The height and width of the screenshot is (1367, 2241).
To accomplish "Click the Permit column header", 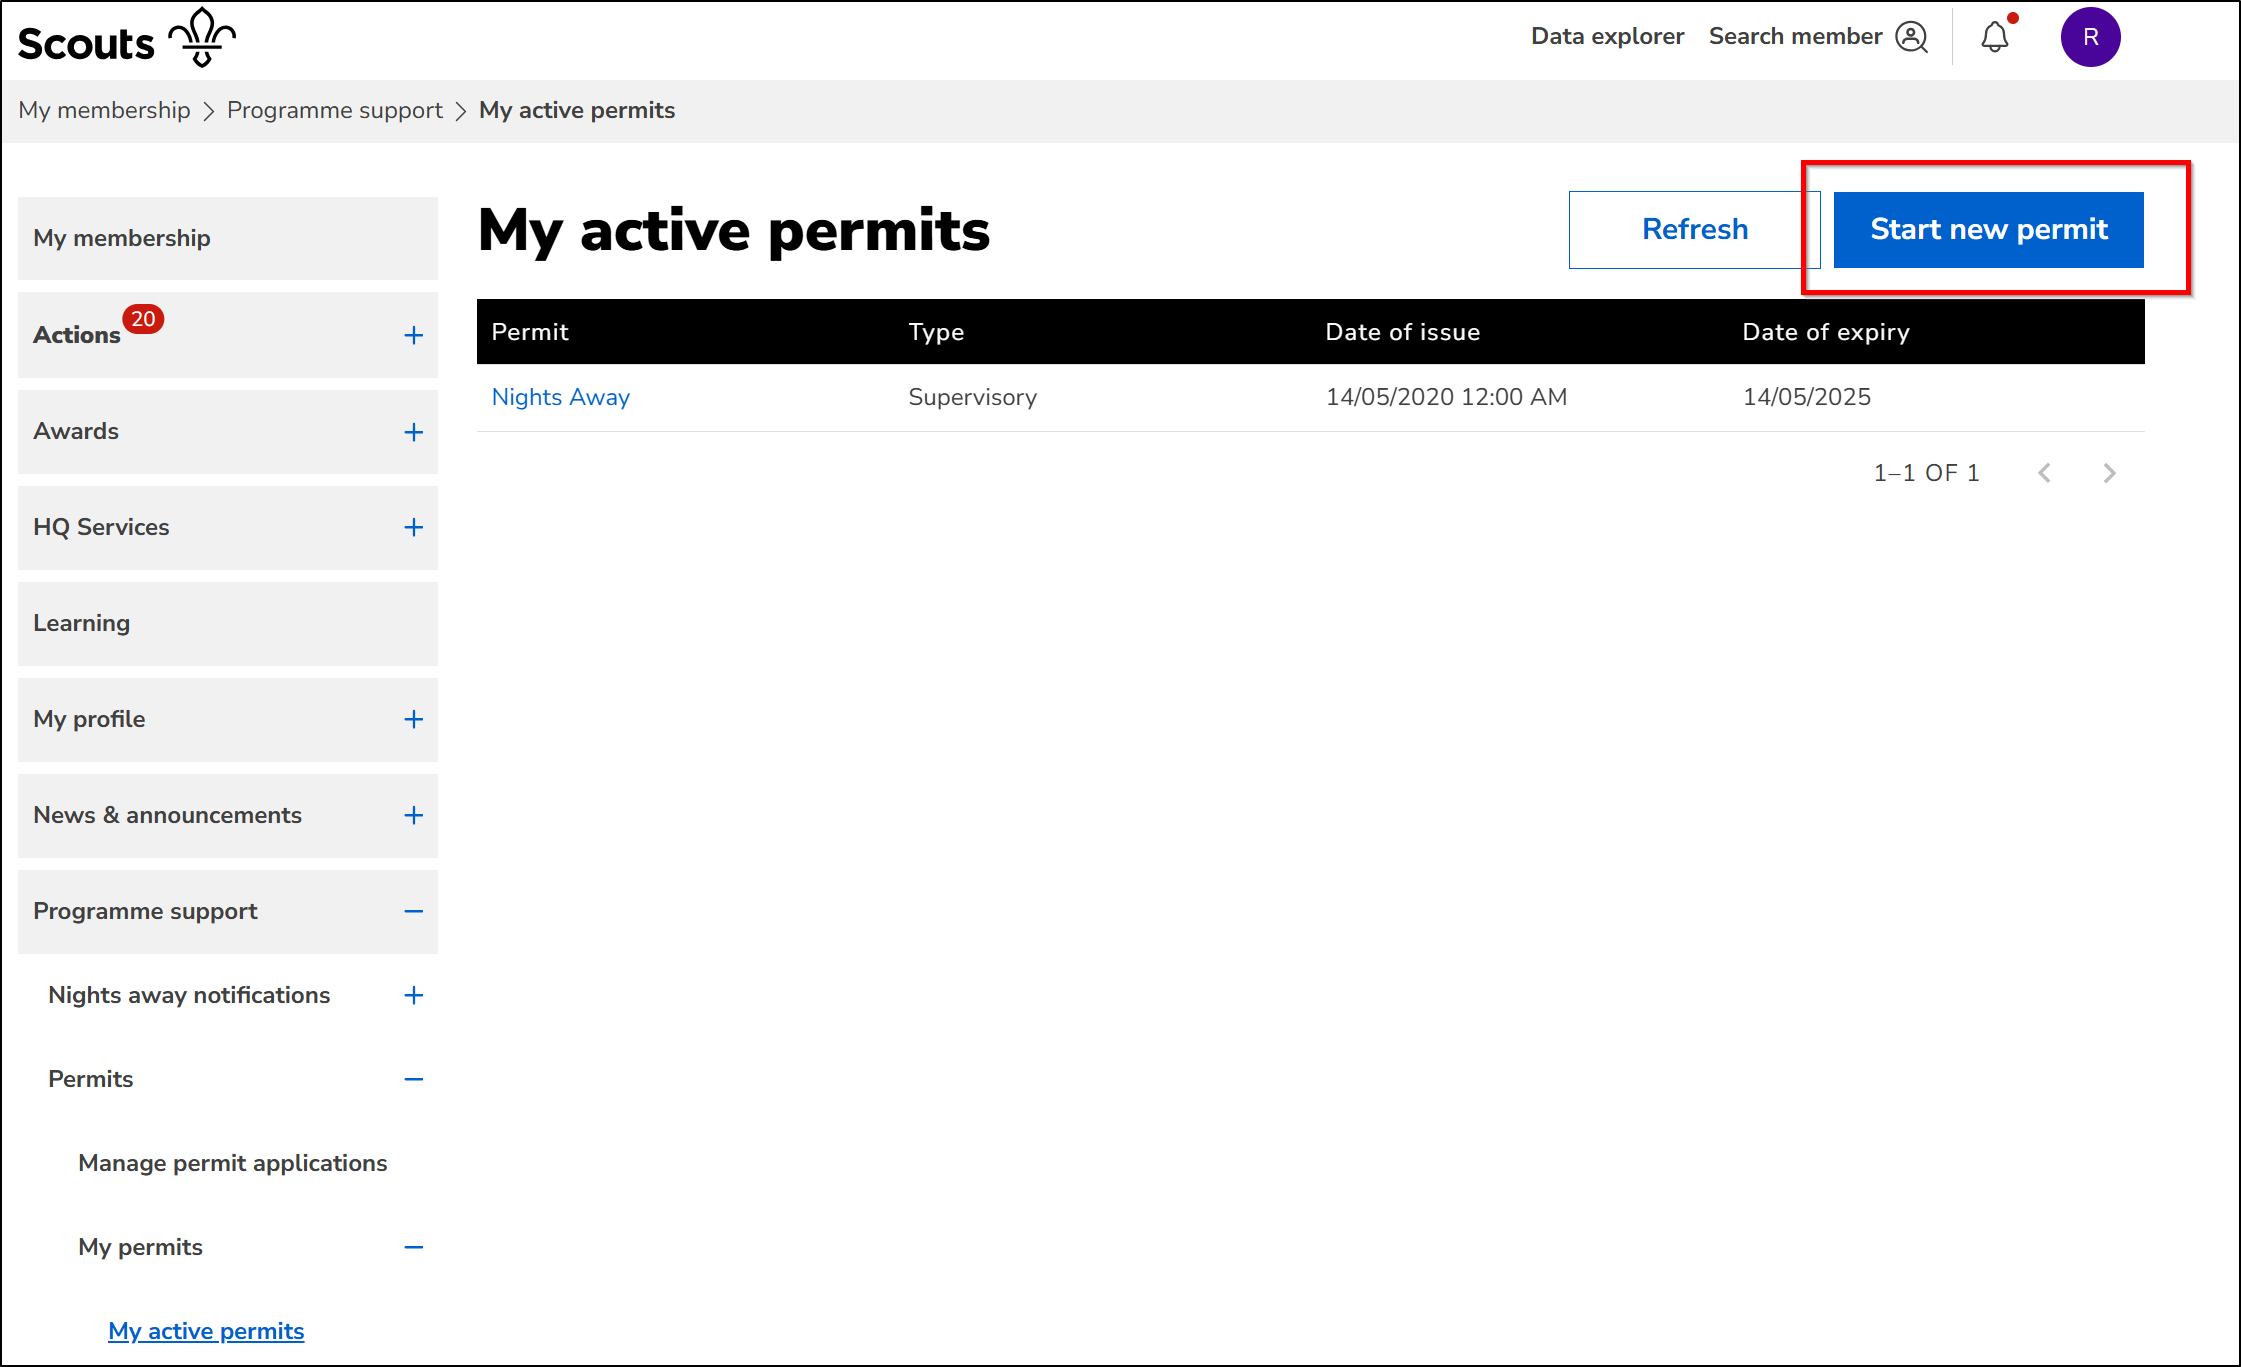I will (529, 332).
